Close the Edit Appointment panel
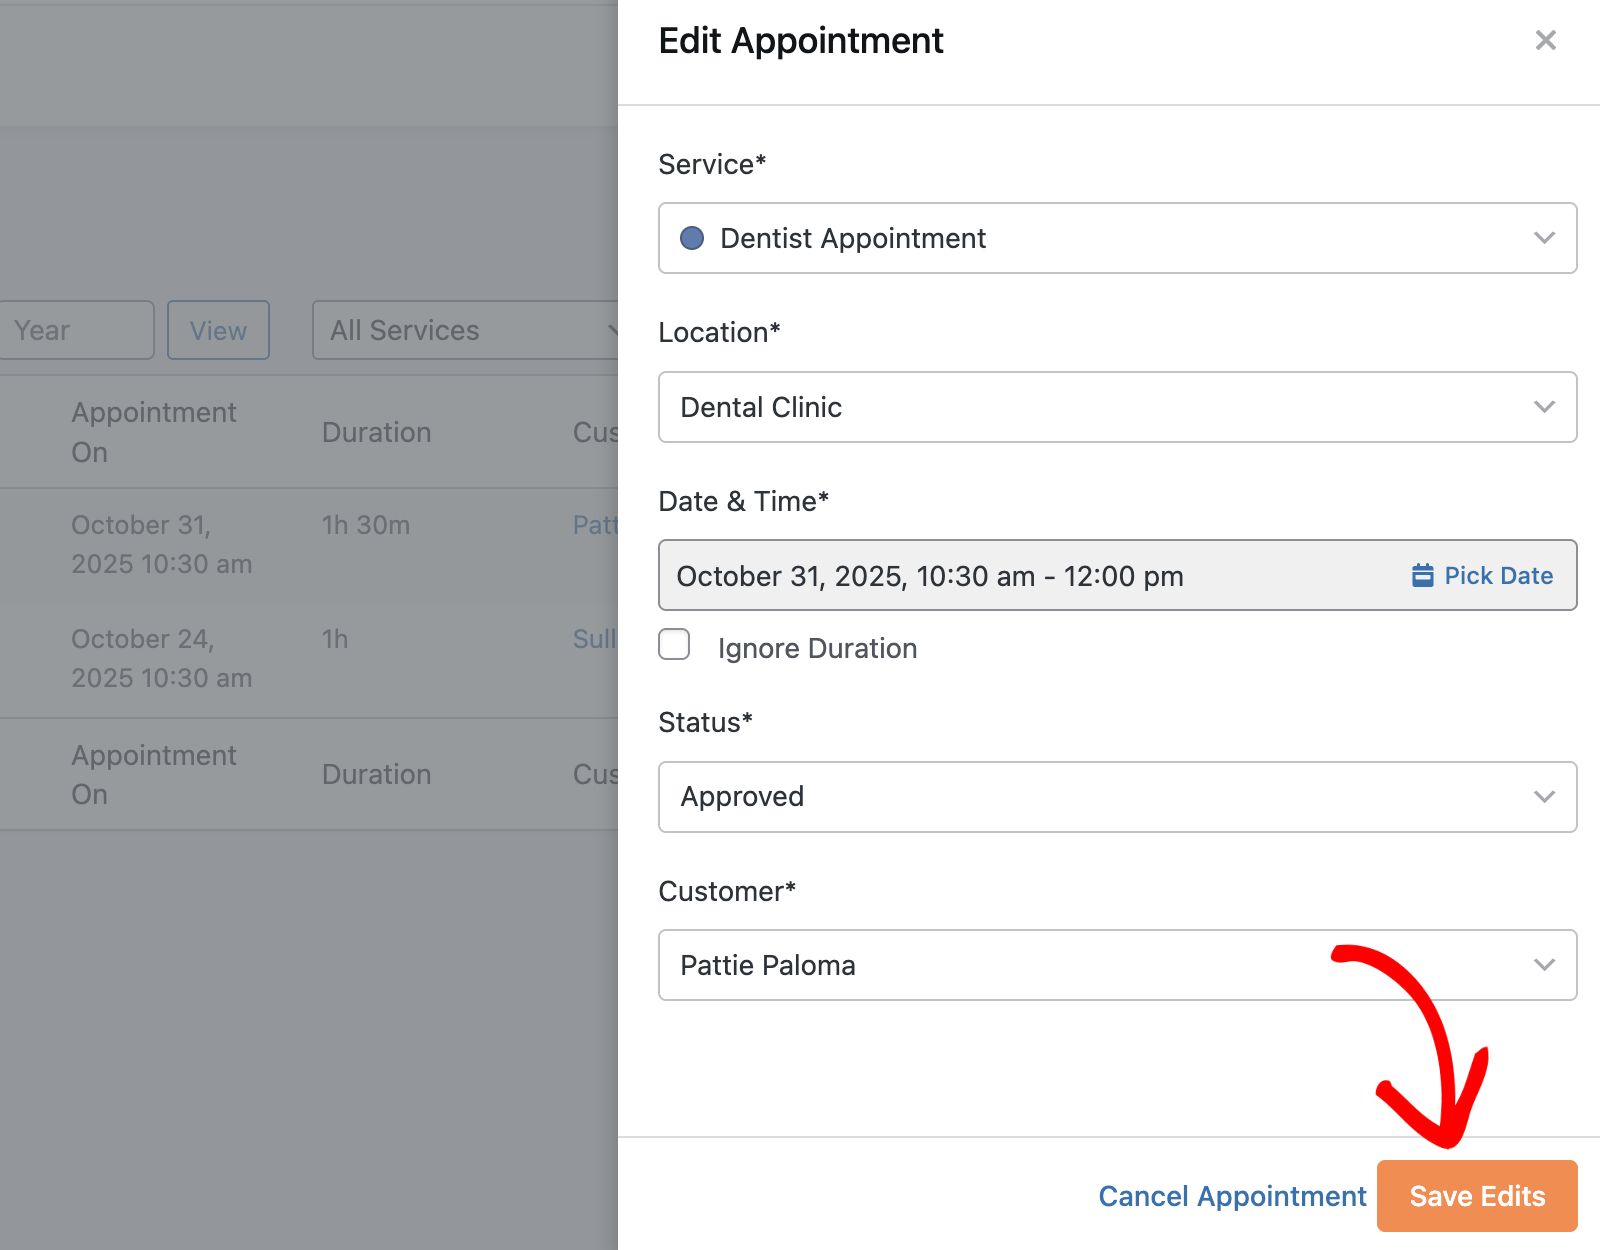Screen dimensions: 1600x1250 pyautogui.click(x=1546, y=40)
